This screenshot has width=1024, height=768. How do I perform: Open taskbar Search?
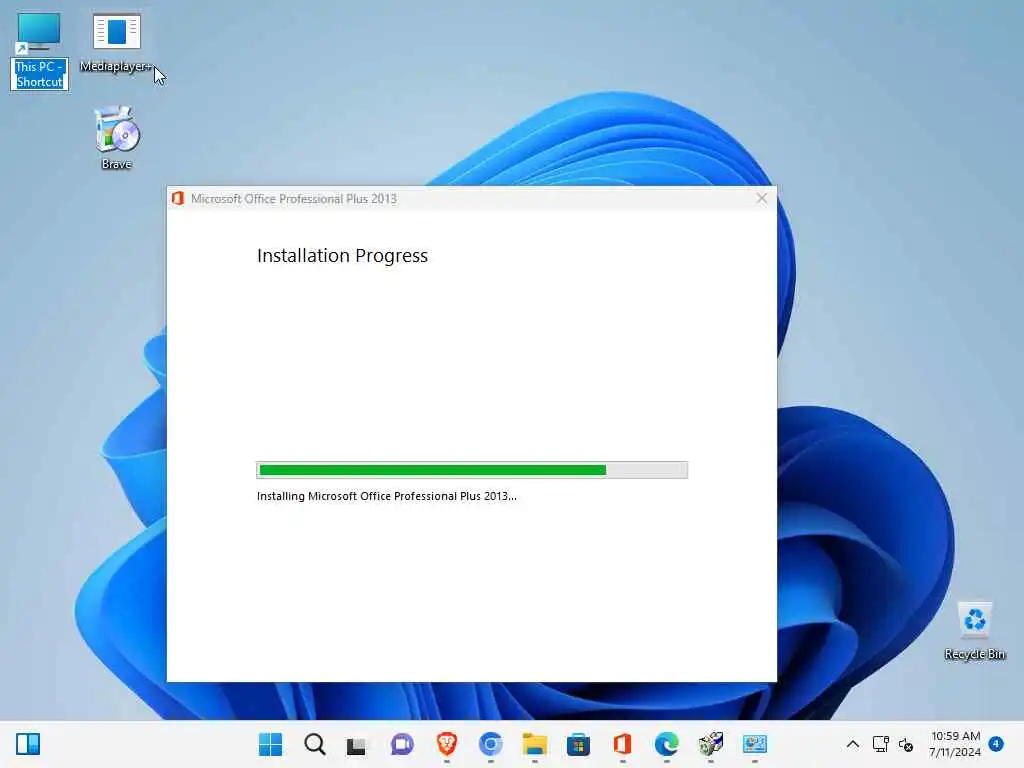[x=315, y=744]
